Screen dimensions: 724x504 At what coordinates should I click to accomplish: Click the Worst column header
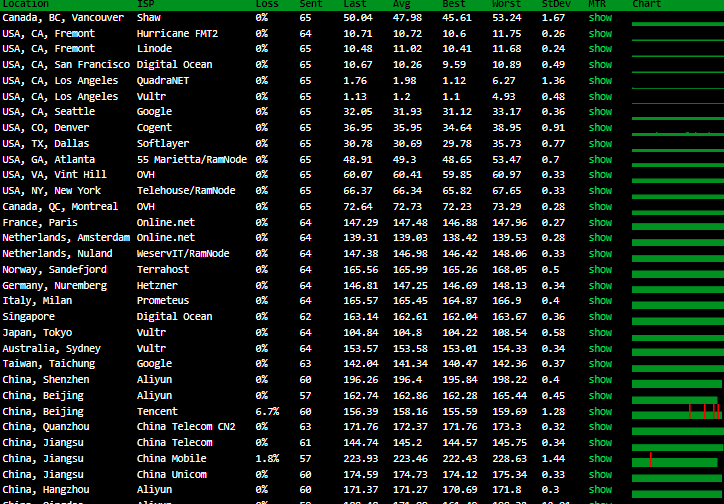(506, 4)
